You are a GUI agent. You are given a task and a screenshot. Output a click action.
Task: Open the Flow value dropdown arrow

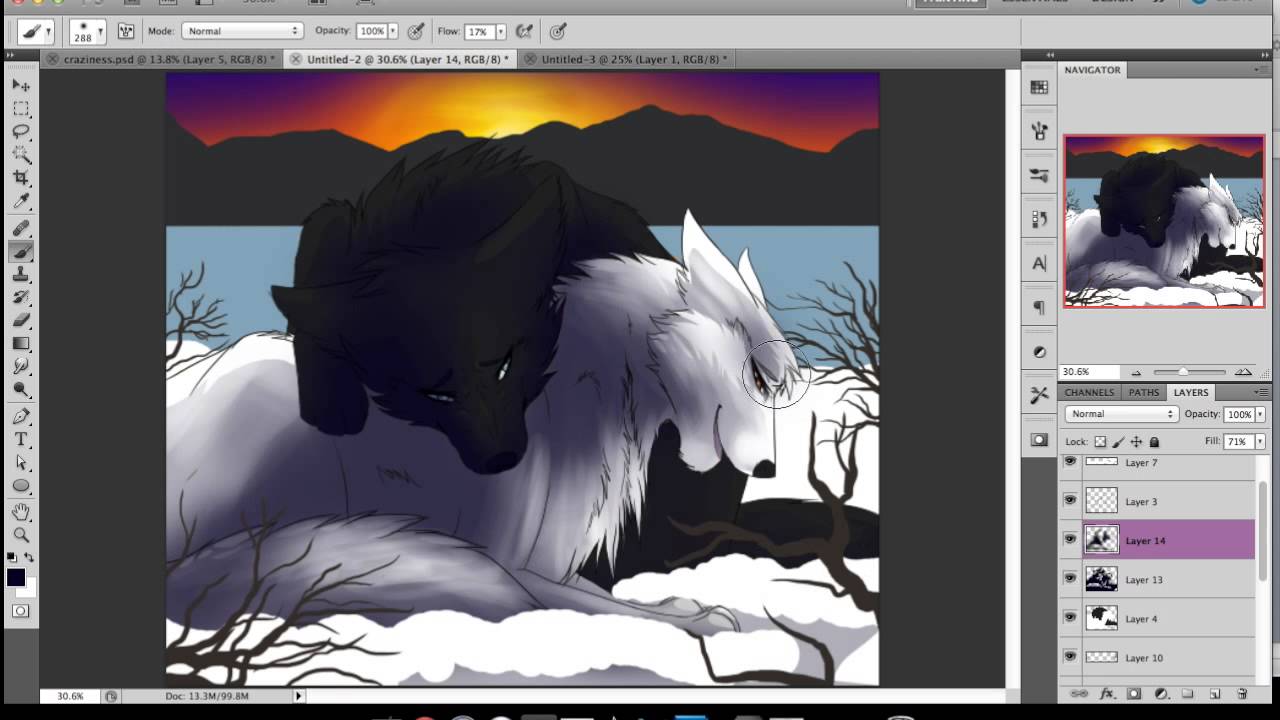point(500,31)
